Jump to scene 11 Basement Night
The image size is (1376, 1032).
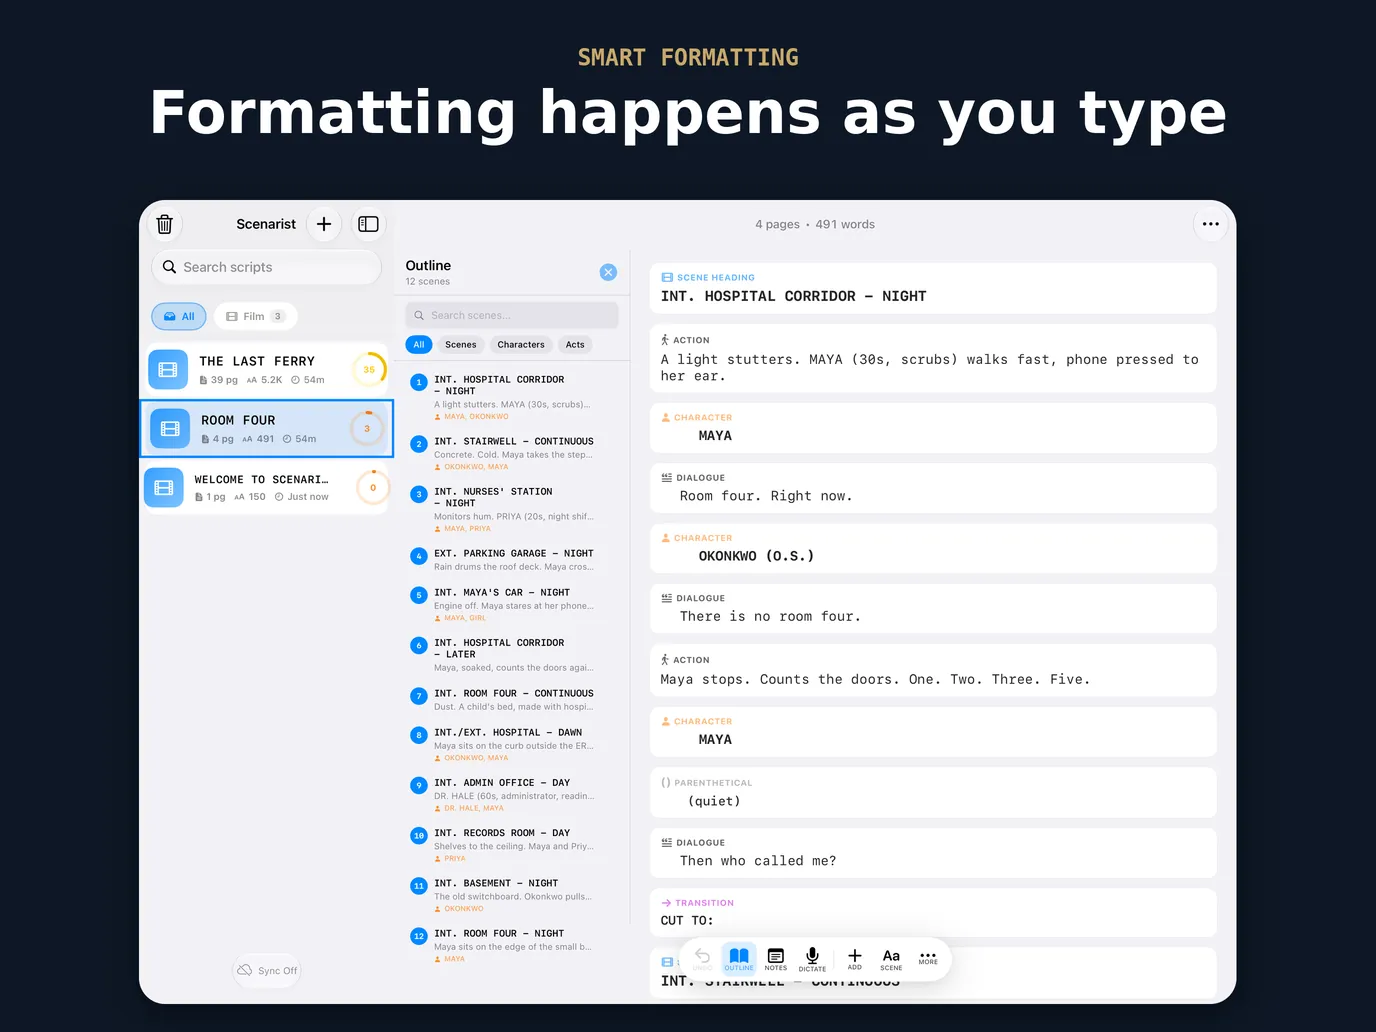pyautogui.click(x=513, y=895)
